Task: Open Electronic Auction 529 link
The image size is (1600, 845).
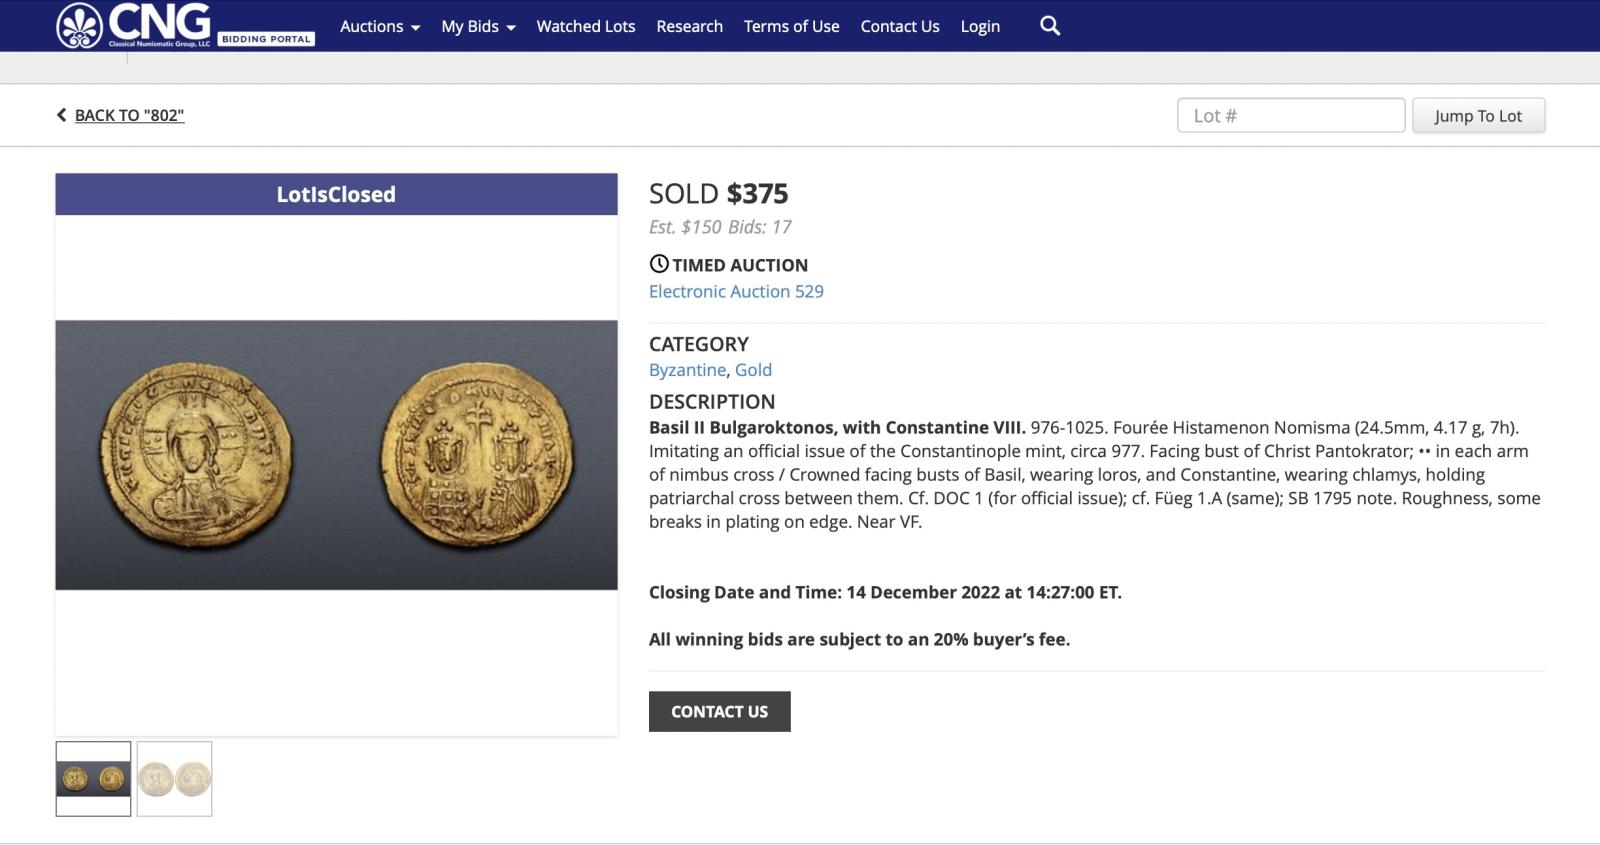Action: (736, 291)
